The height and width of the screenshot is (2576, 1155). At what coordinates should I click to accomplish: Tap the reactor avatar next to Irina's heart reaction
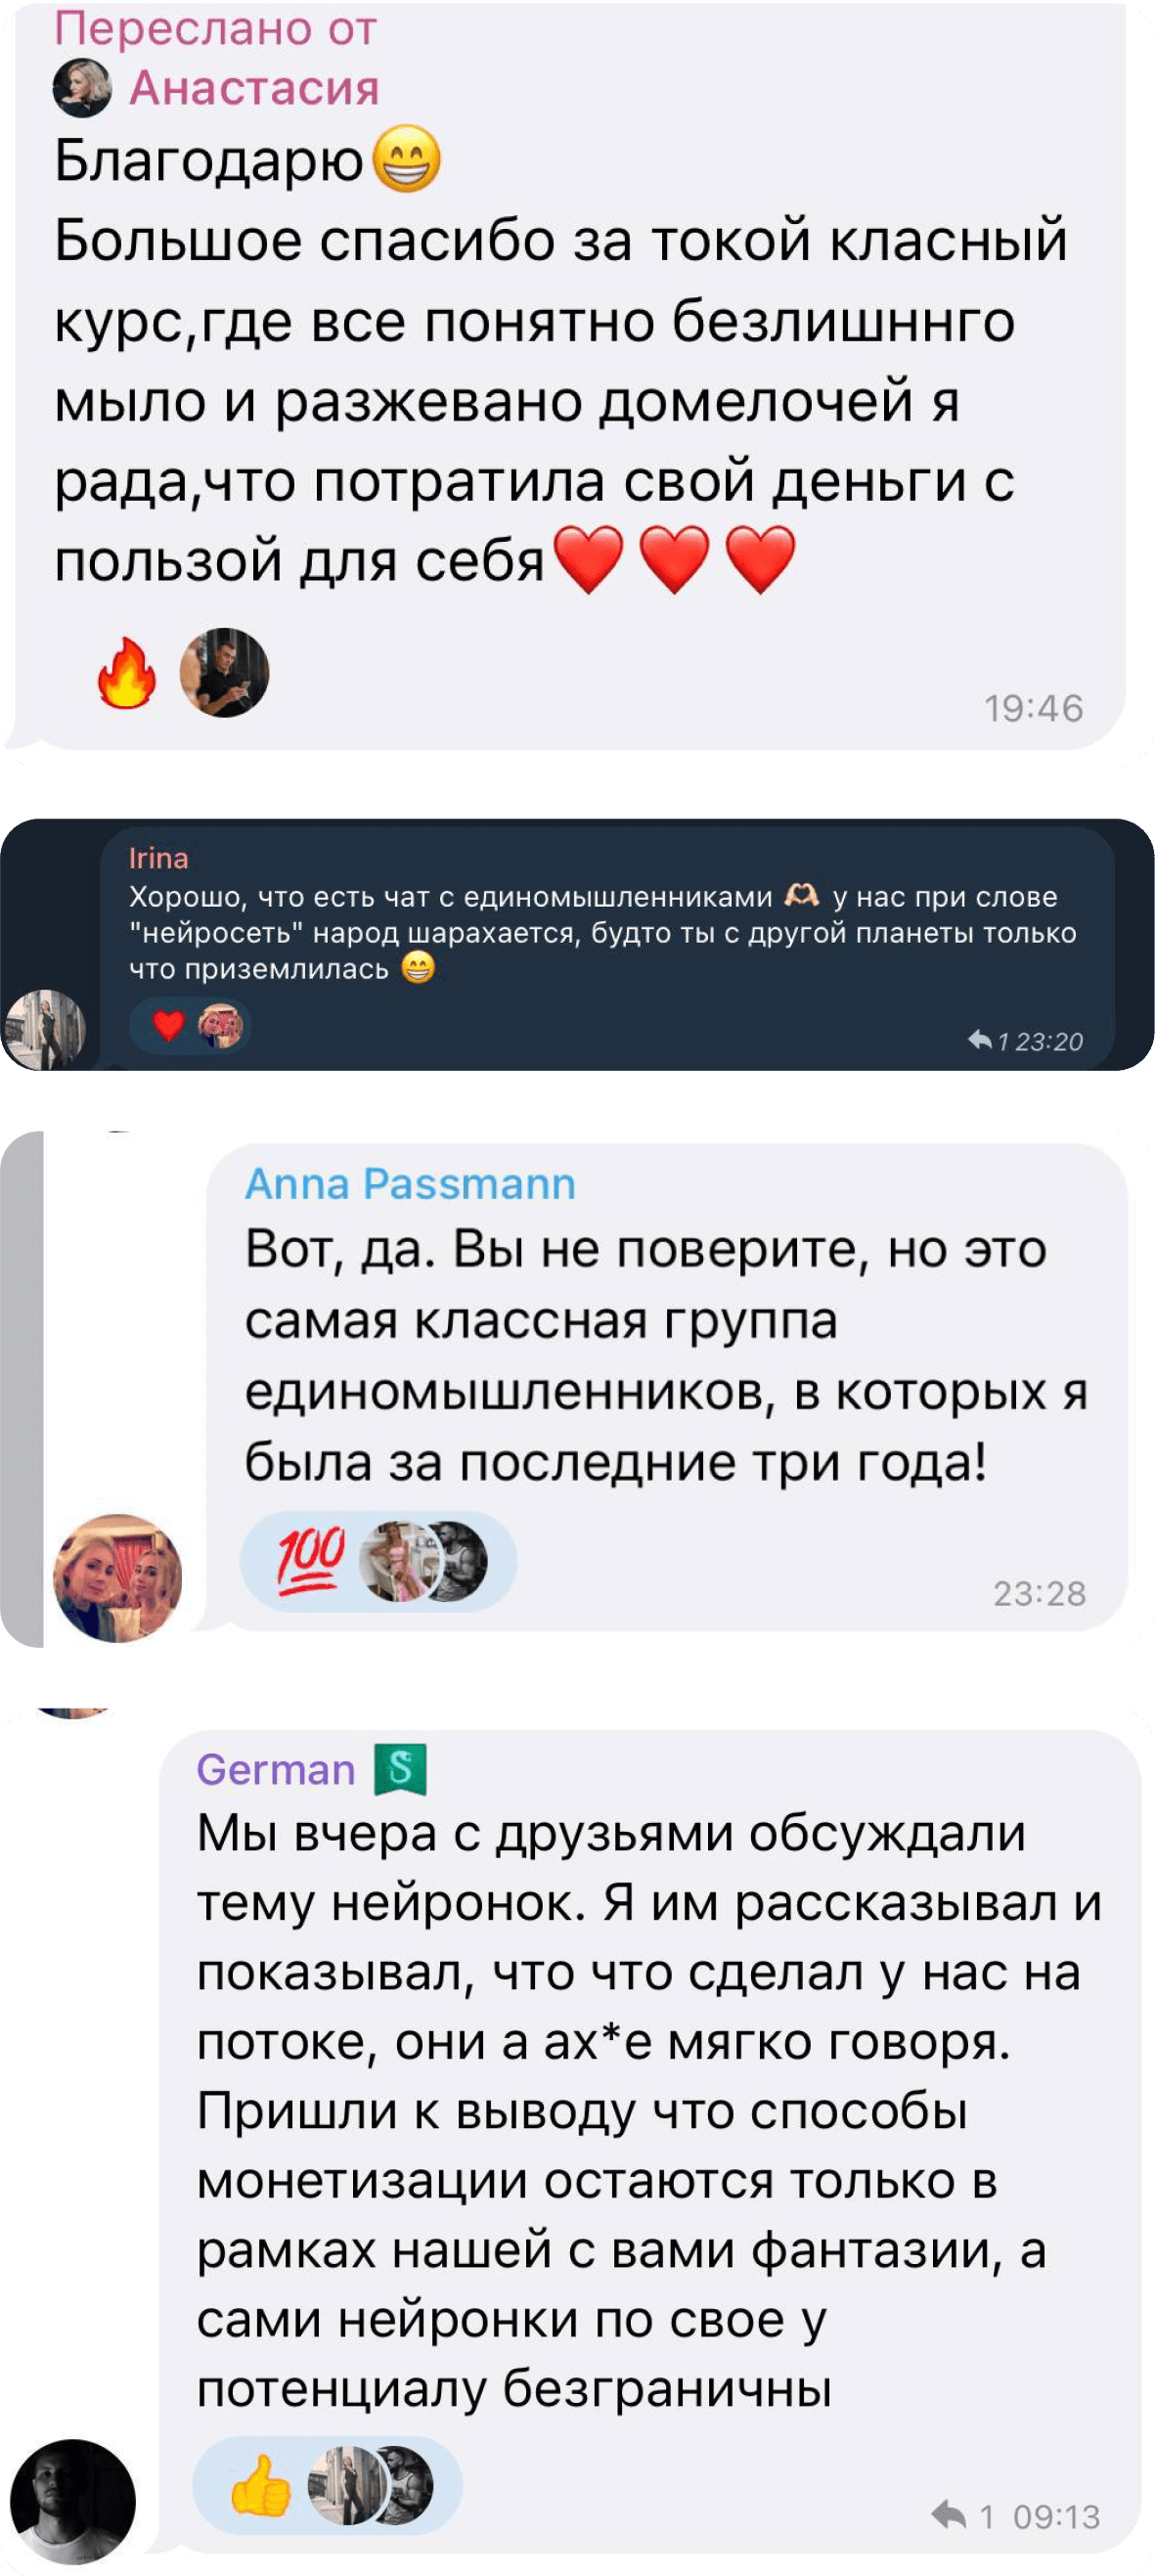221,1026
